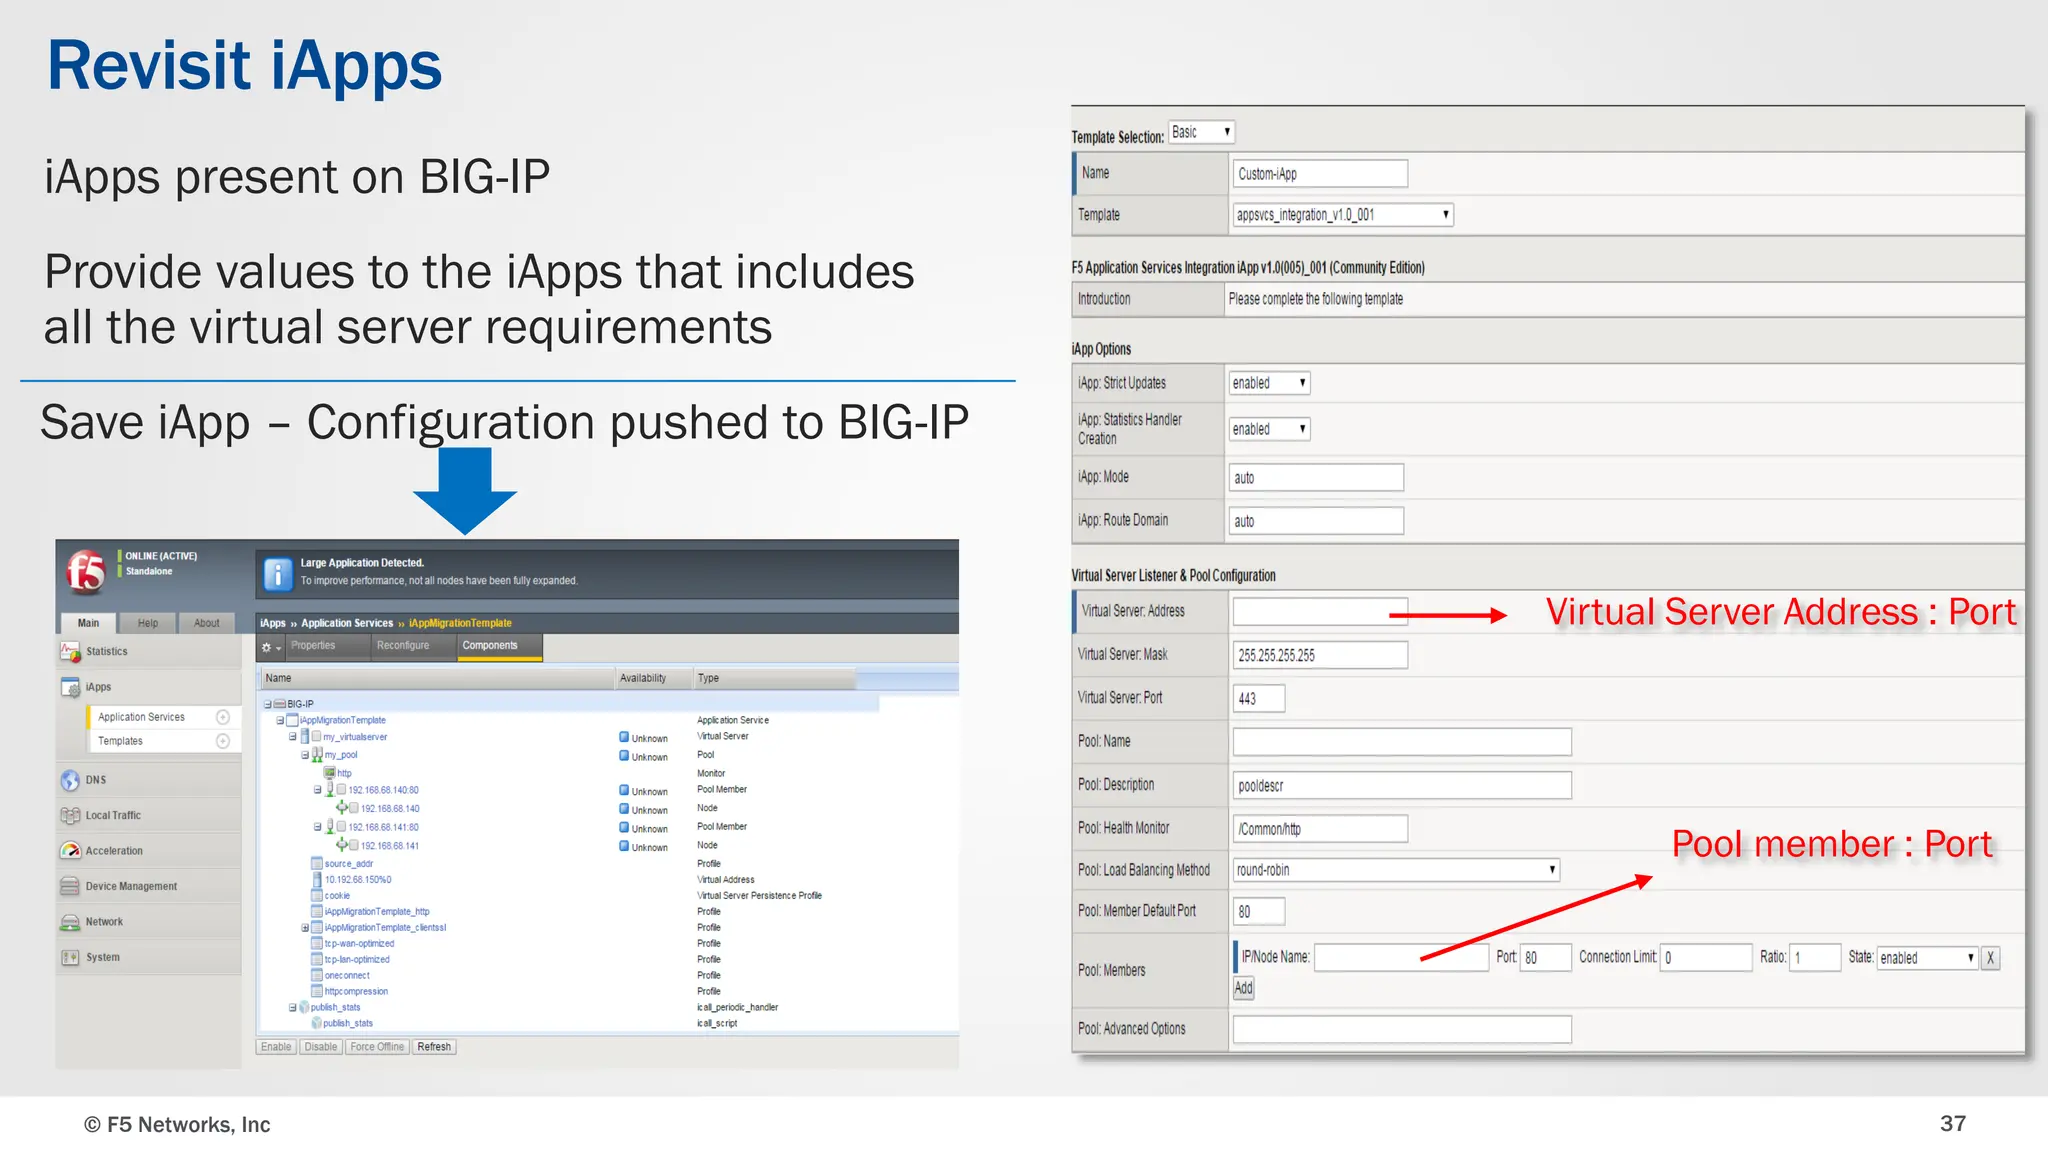Collapse the my_pool tree node

(x=305, y=755)
